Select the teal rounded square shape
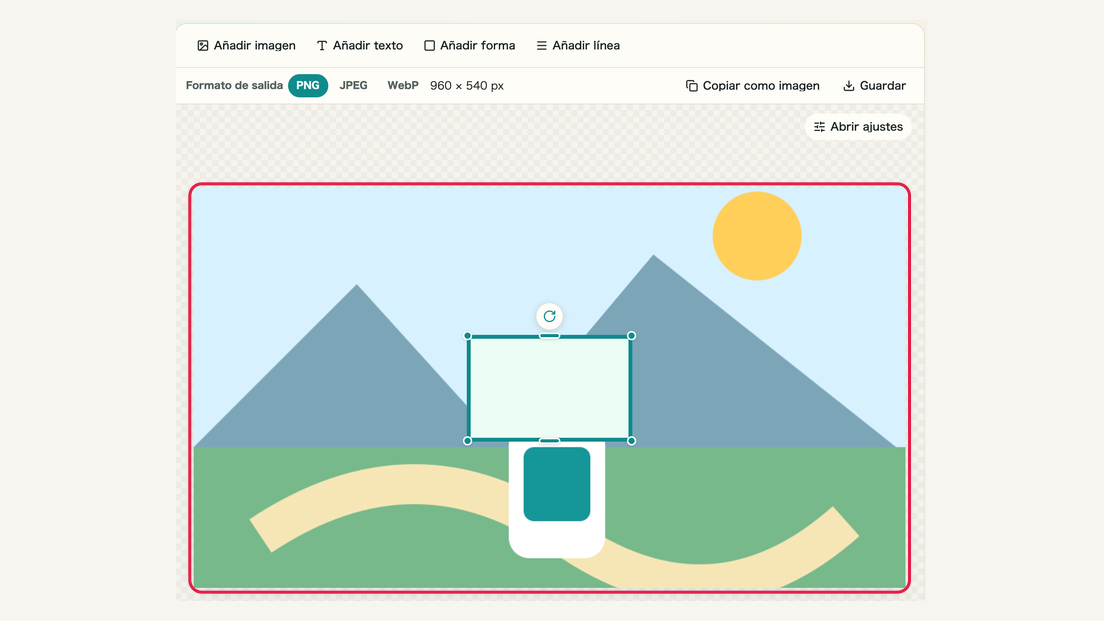Image resolution: width=1104 pixels, height=621 pixels. pyautogui.click(x=557, y=484)
